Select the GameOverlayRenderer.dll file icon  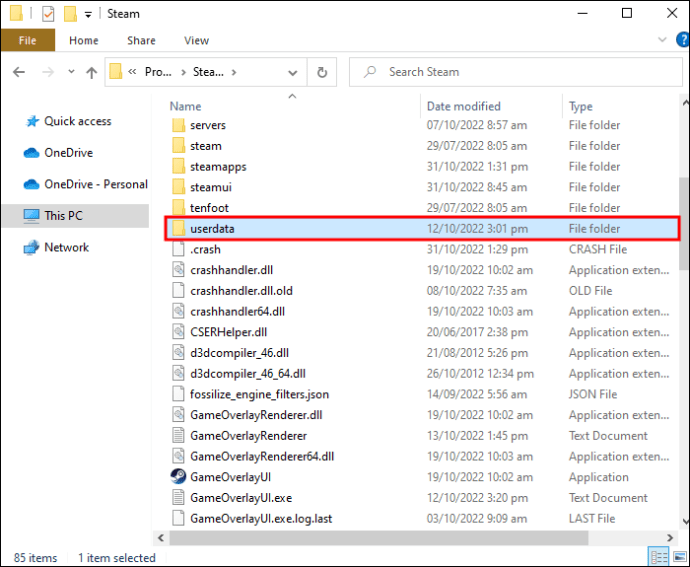(178, 415)
